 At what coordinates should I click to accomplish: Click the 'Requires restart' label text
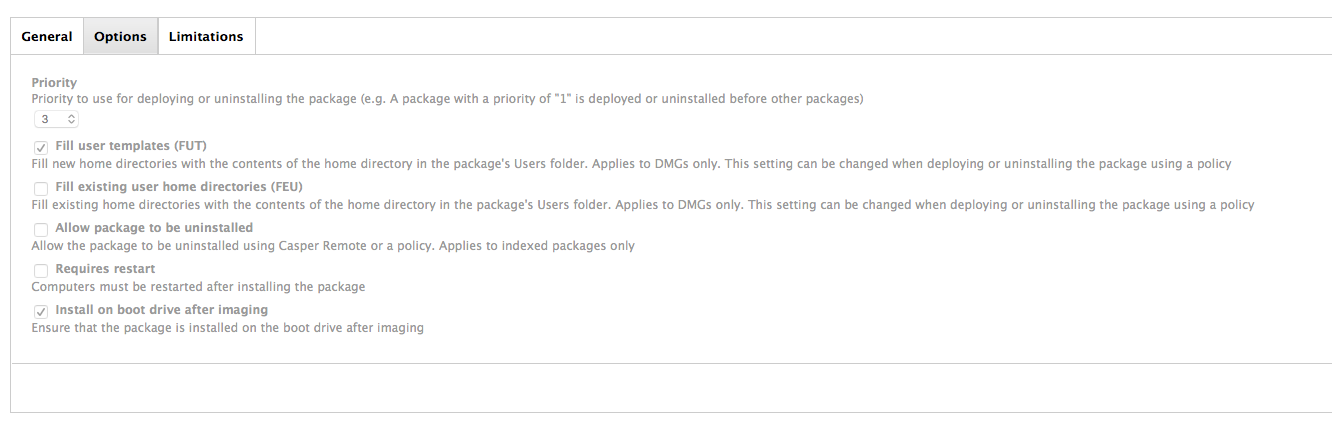(x=105, y=269)
